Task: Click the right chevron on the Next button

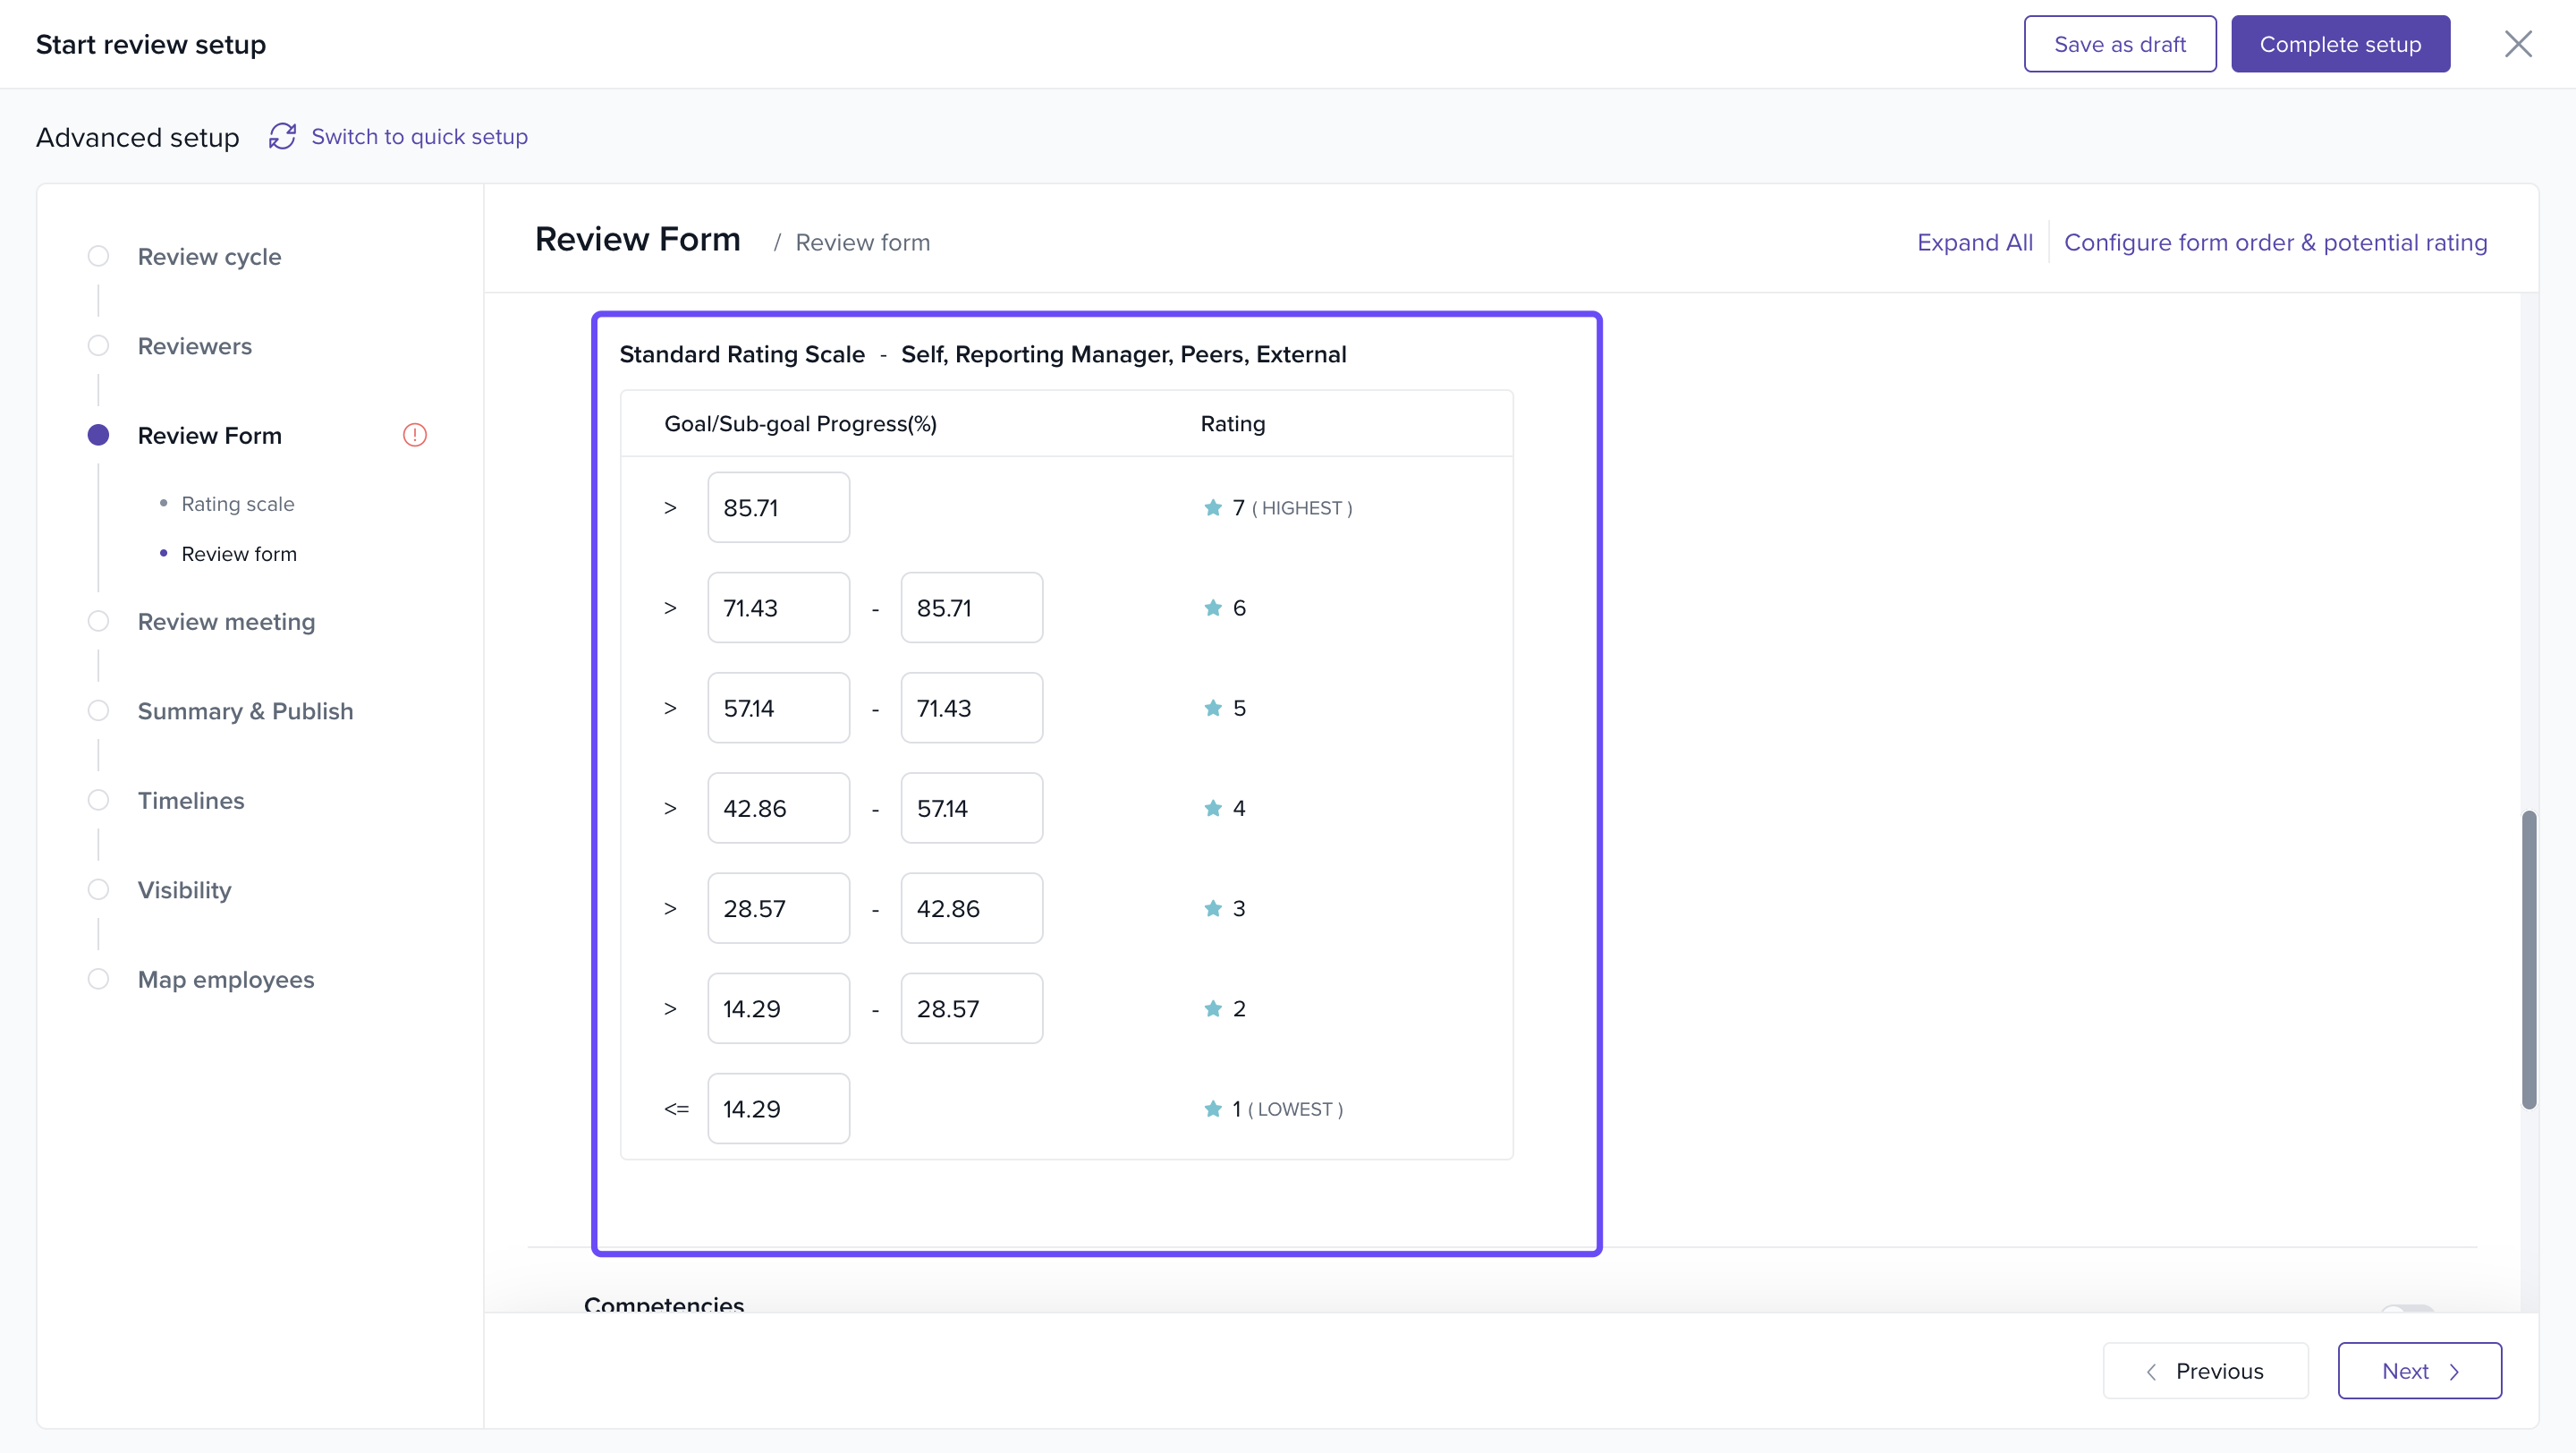Action: tap(2454, 1372)
